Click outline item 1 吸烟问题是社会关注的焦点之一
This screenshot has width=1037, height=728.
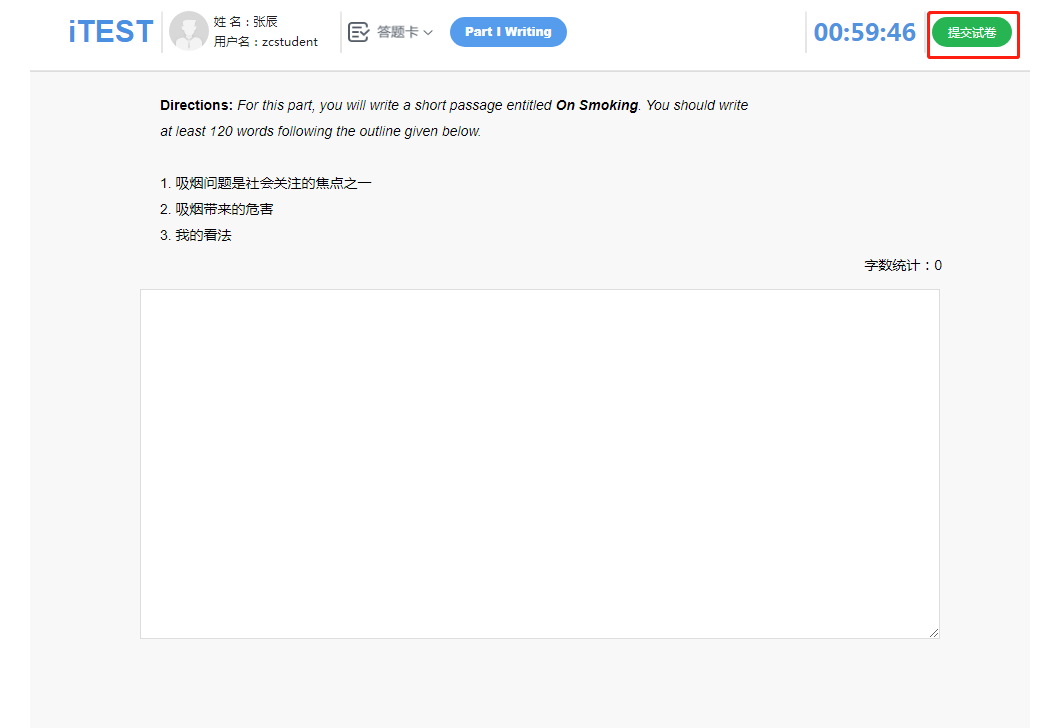point(266,183)
